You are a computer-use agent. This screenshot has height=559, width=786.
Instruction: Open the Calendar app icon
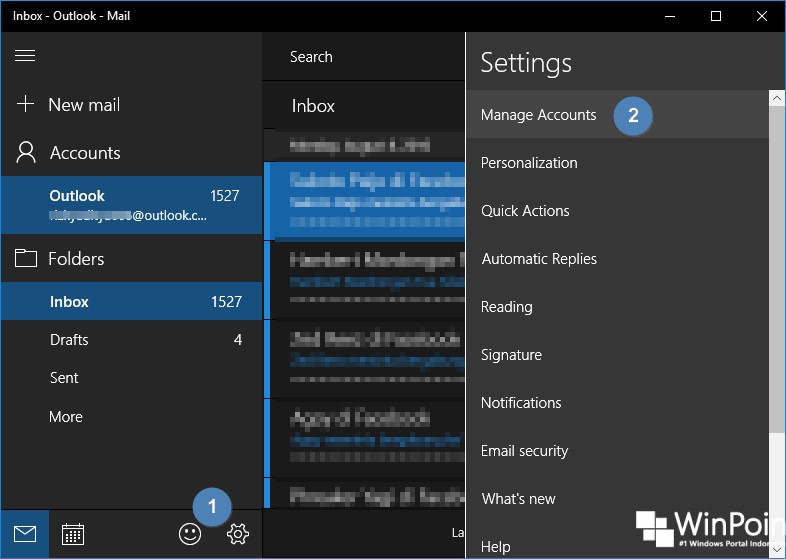pyautogui.click(x=73, y=534)
